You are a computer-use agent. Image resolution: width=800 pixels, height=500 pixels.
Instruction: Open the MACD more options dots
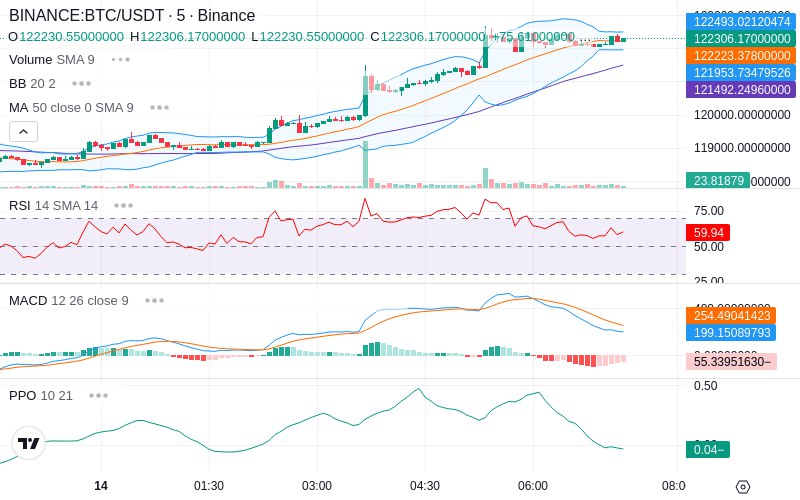click(x=155, y=301)
